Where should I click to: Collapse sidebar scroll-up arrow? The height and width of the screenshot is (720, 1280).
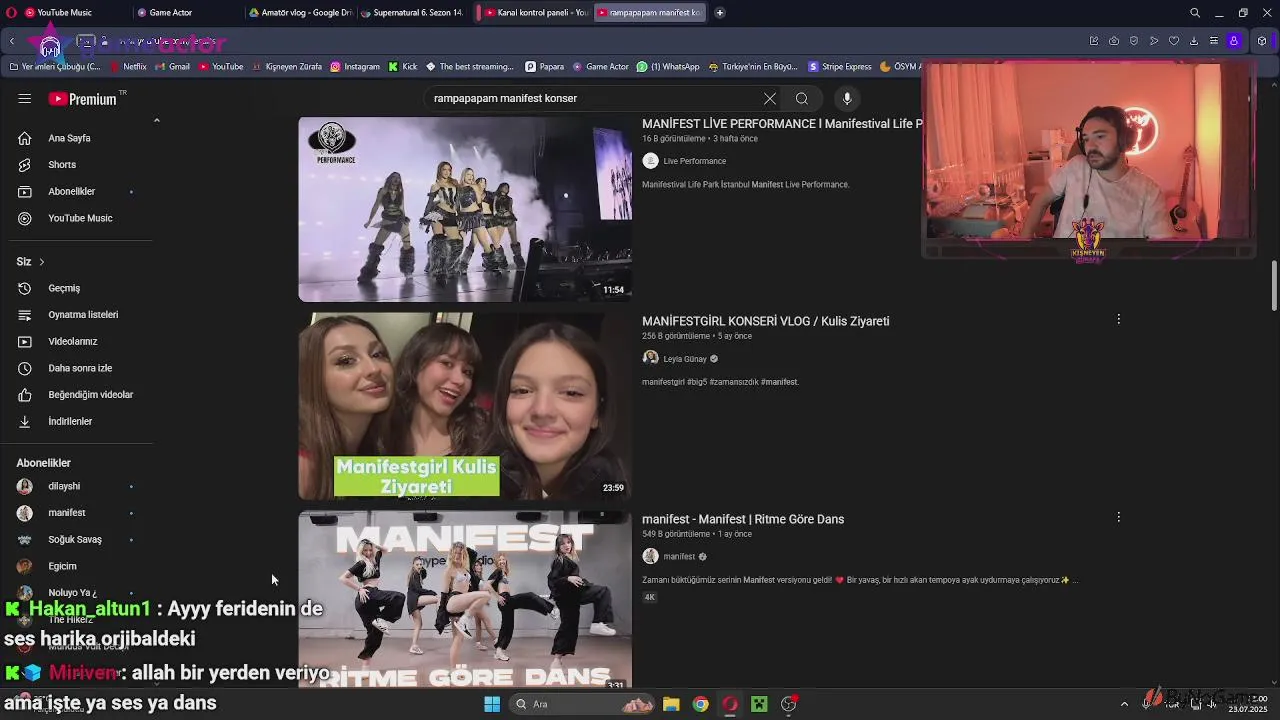click(156, 120)
